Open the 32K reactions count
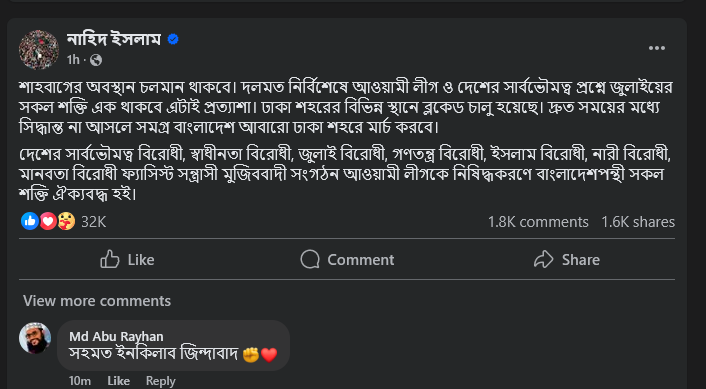 click(x=93, y=222)
